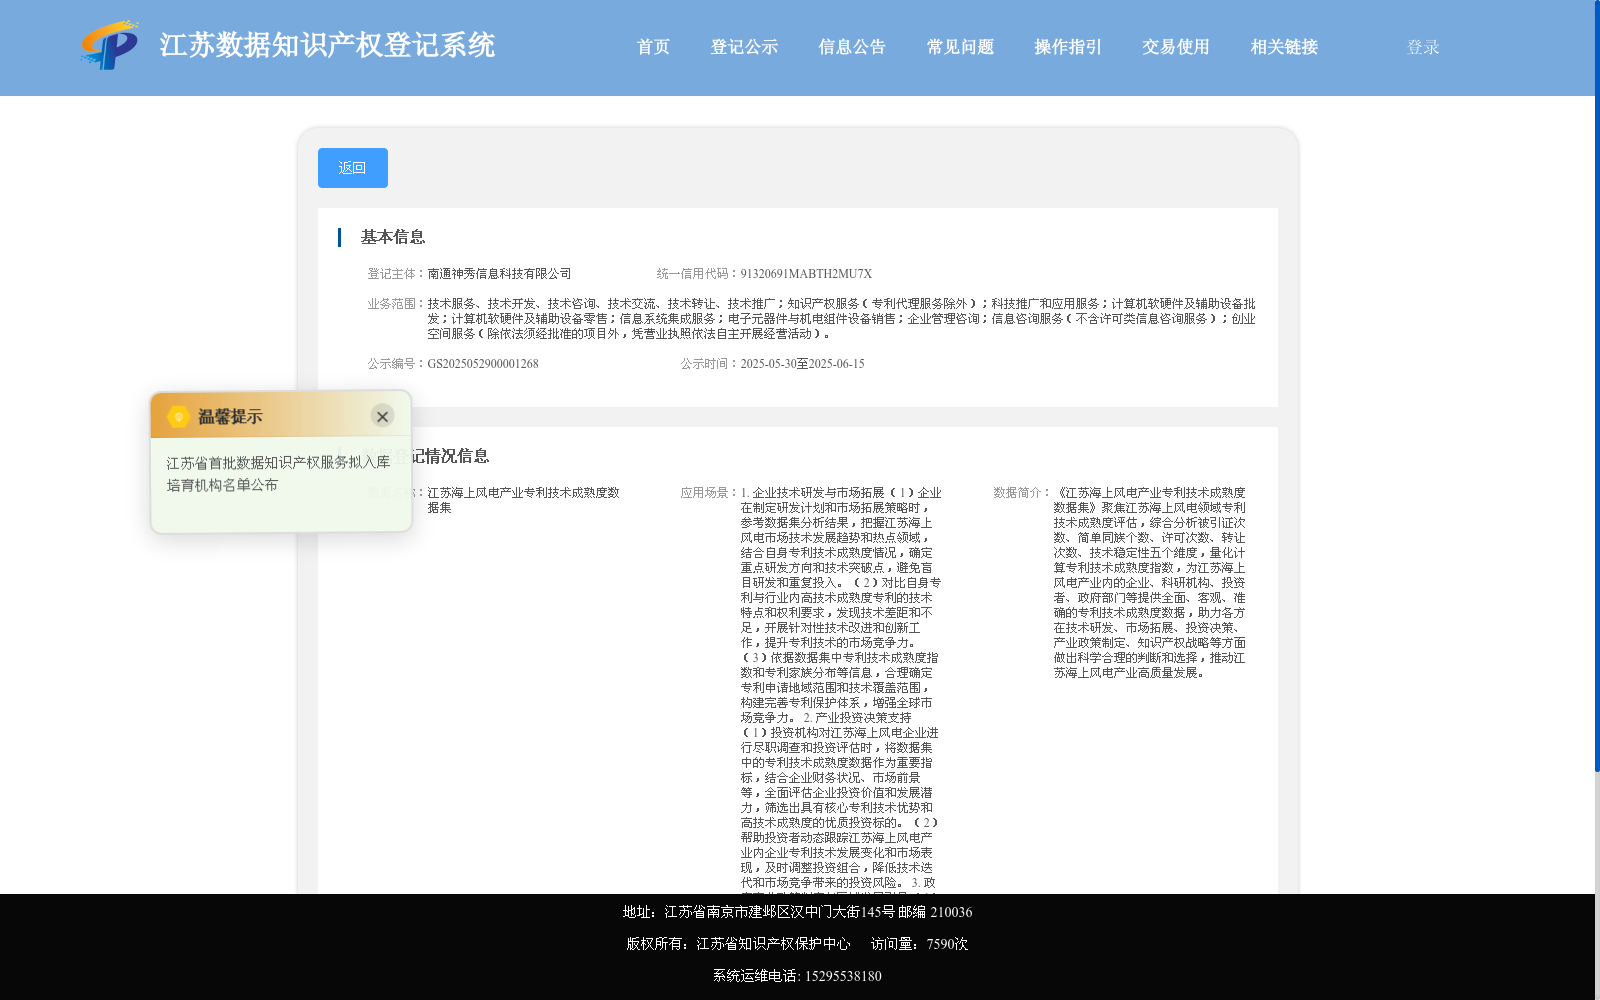The height and width of the screenshot is (1000, 1600).
Task: Select 访问量：7590次 in footer
Action: pos(919,944)
